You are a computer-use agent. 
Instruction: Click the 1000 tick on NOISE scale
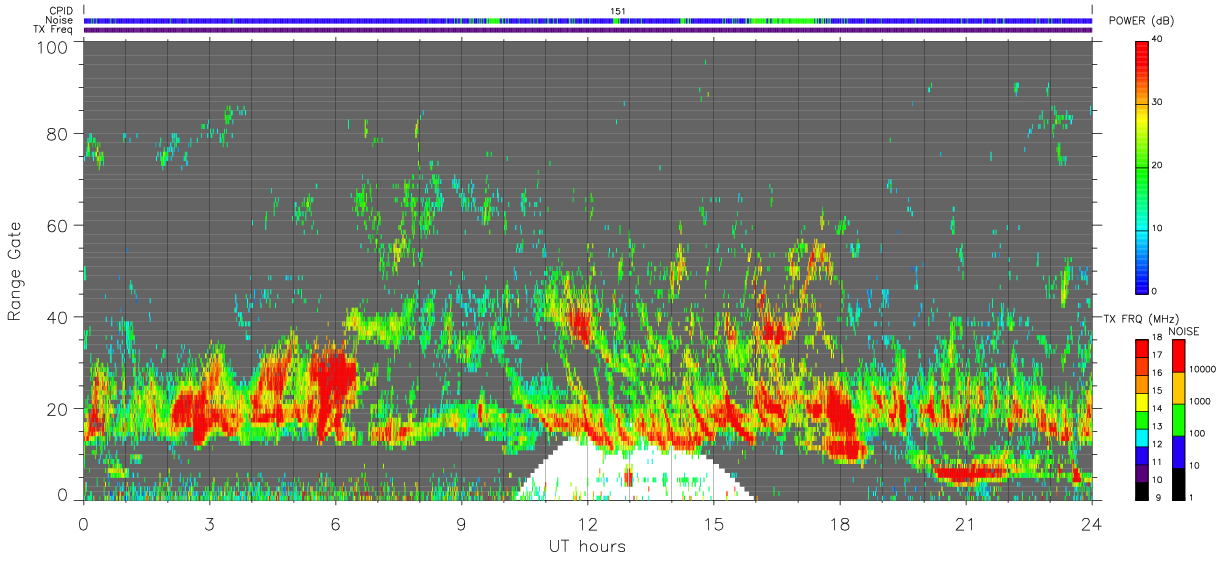point(1199,402)
